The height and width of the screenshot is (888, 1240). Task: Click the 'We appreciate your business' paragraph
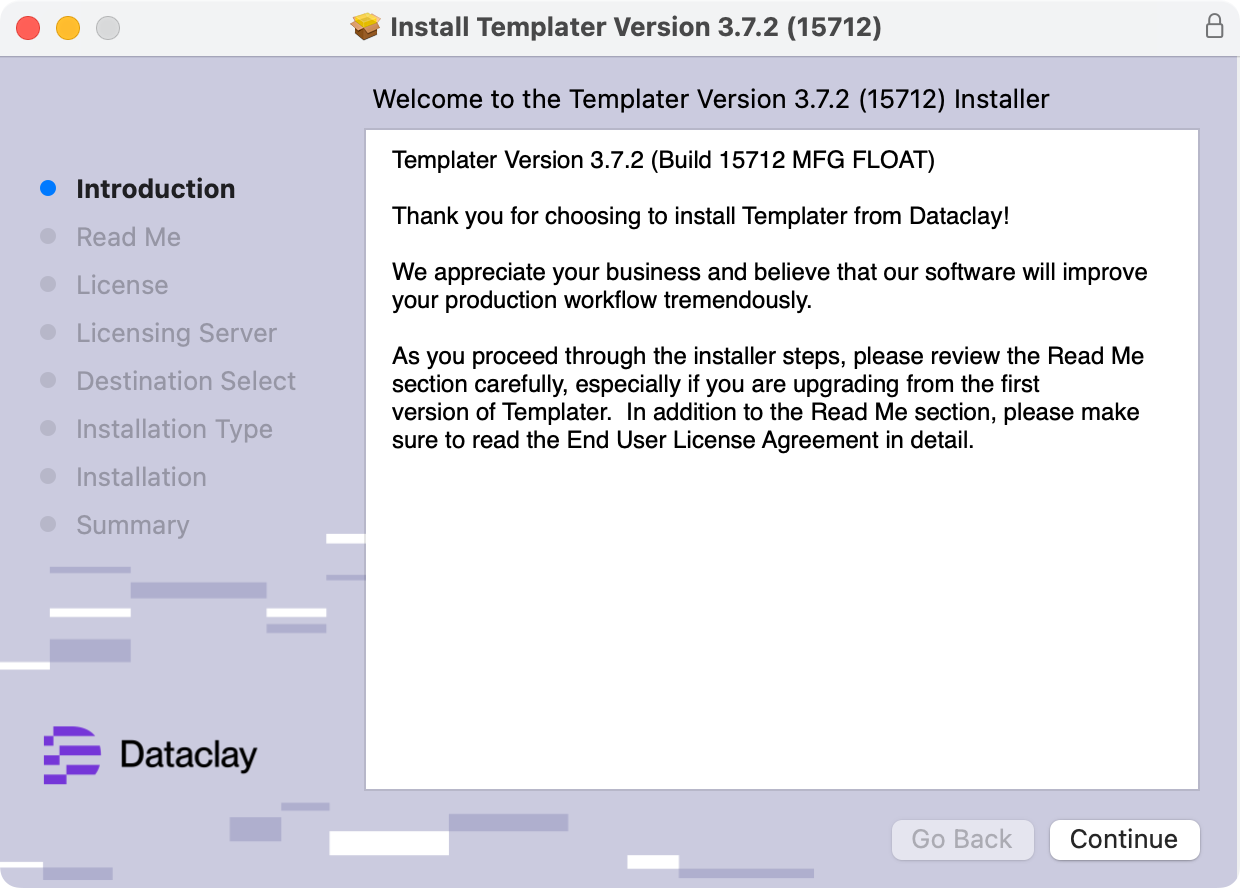(x=770, y=286)
